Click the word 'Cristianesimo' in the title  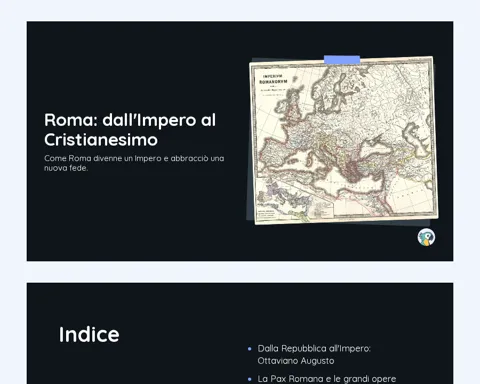pos(101,140)
